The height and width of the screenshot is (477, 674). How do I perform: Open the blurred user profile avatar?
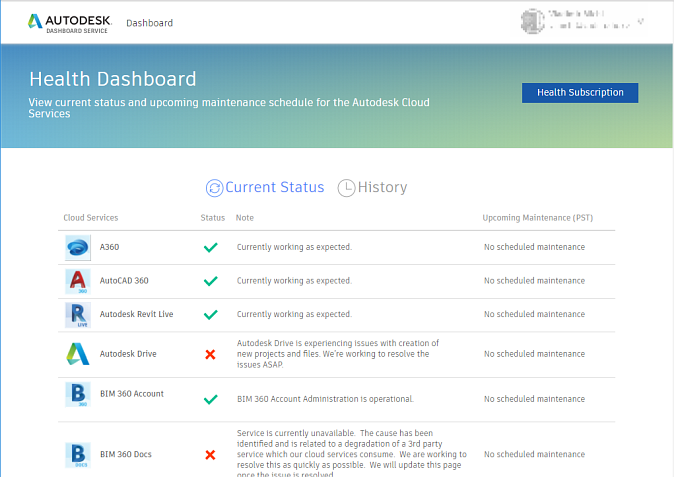click(533, 21)
